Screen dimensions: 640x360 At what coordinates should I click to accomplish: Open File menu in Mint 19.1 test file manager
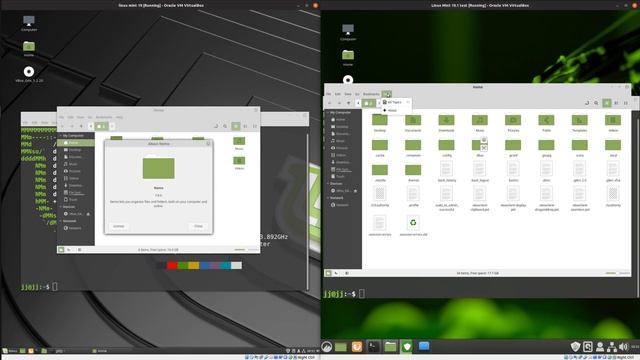point(329,94)
